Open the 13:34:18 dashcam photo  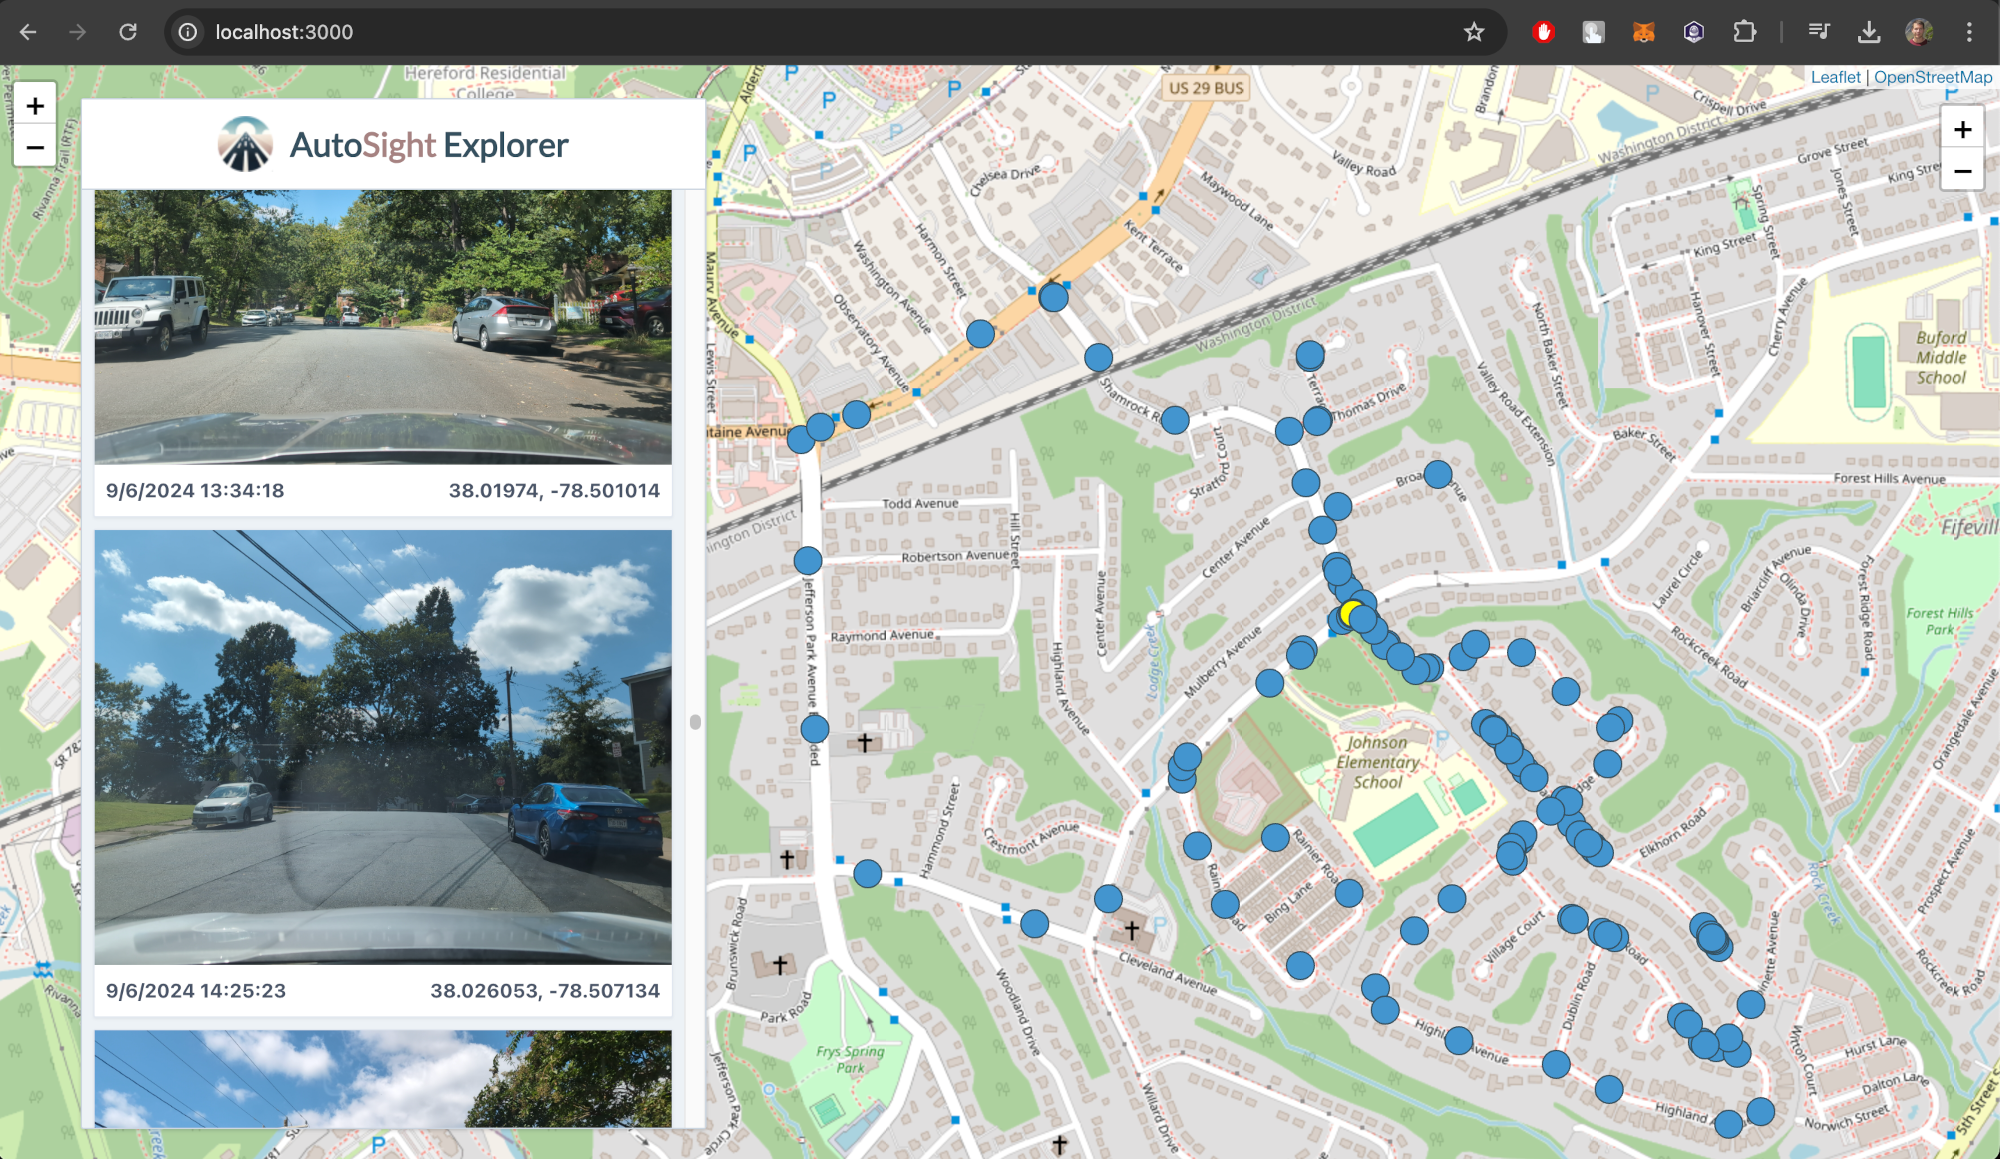pyautogui.click(x=383, y=327)
